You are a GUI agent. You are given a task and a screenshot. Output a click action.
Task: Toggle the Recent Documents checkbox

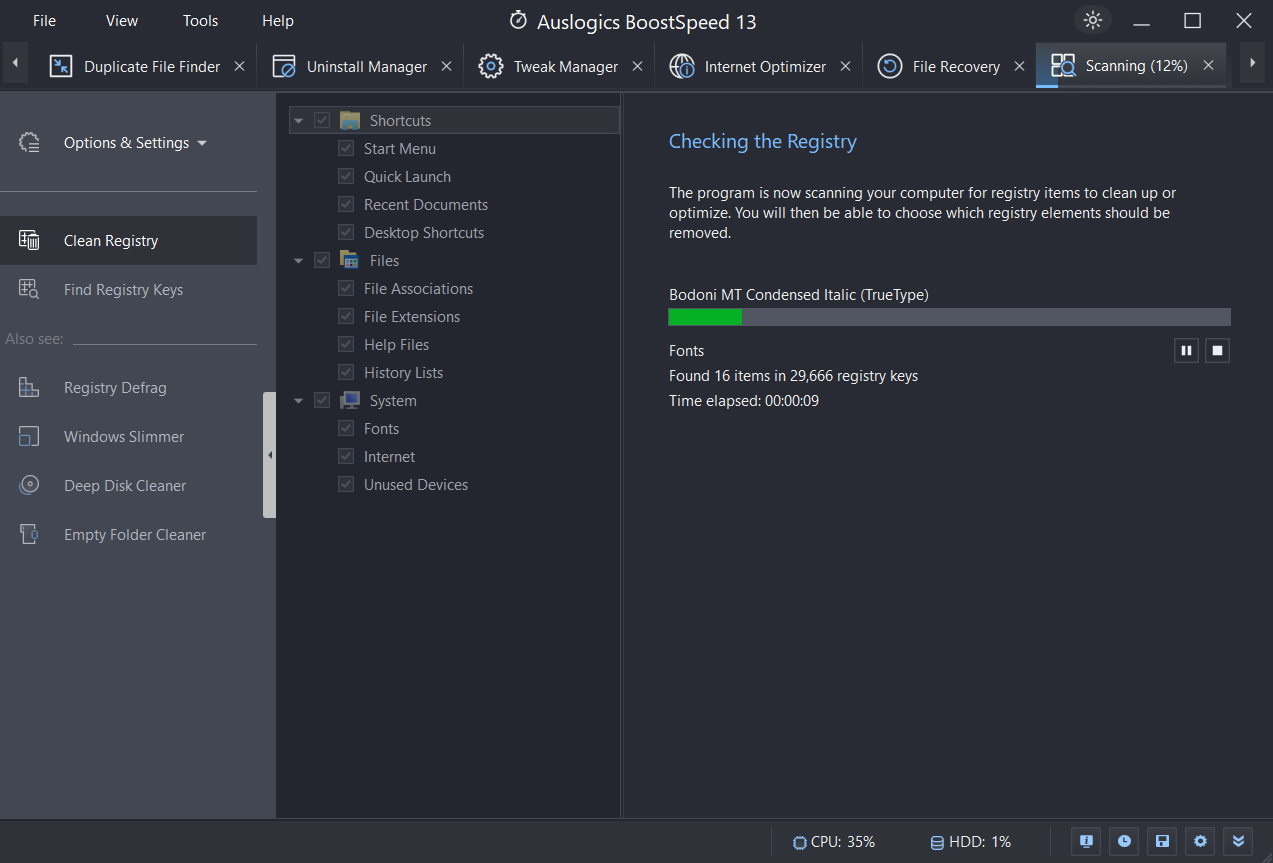(346, 204)
